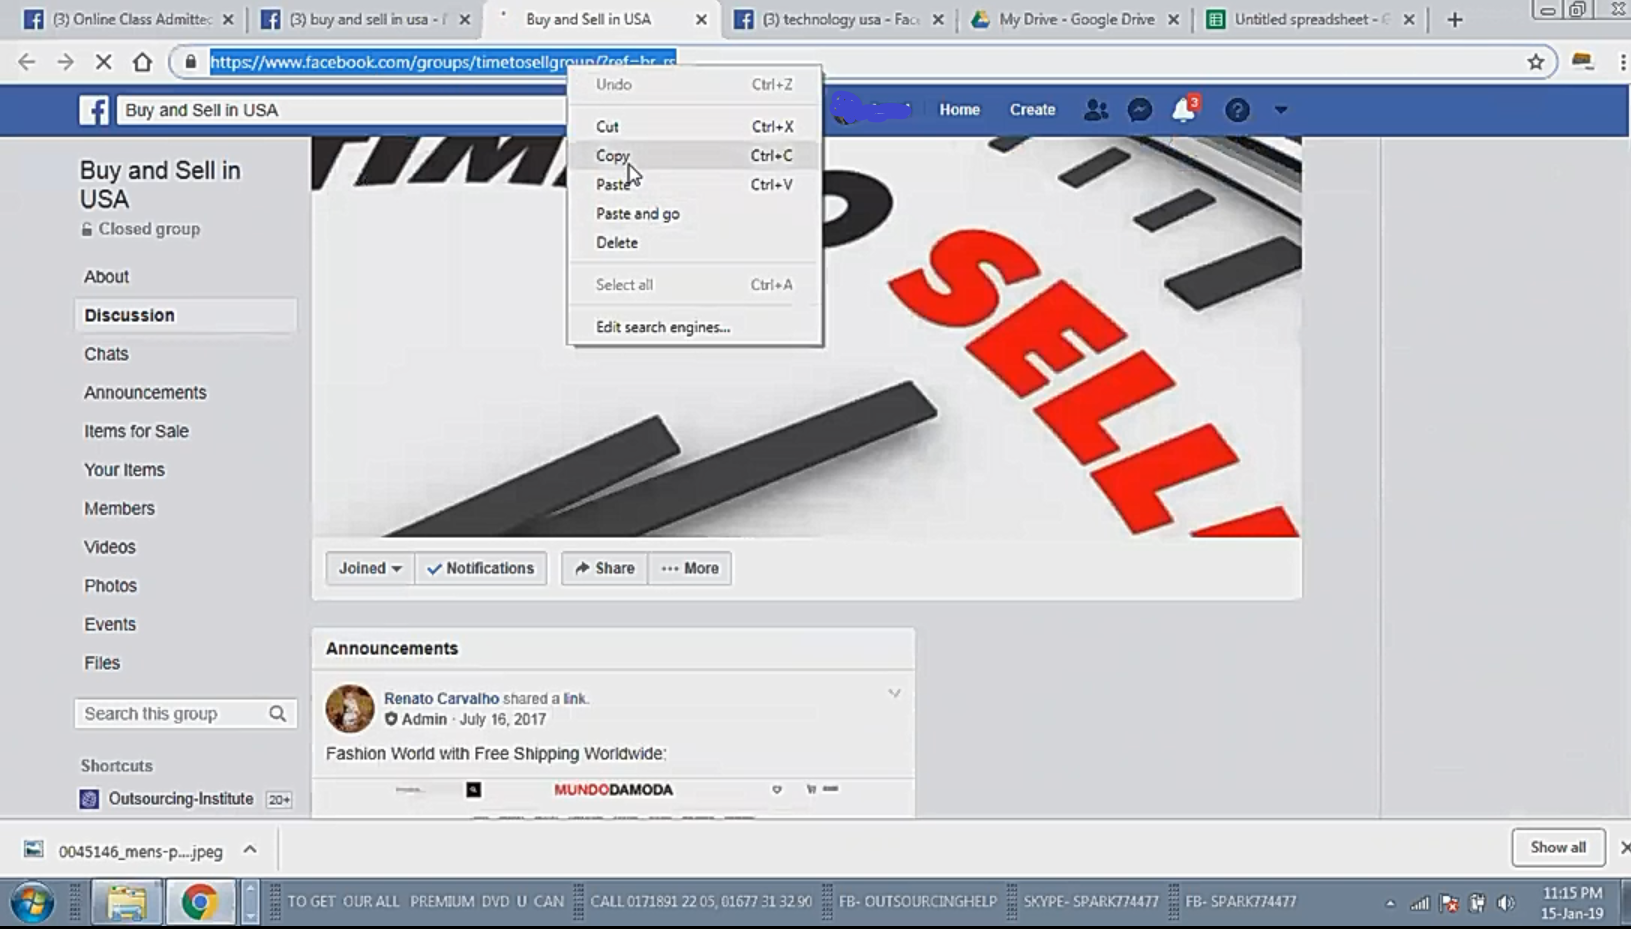Viewport: 1631px width, 929px height.
Task: Switch to the My Drive - Google Drive tab
Action: point(1076,19)
